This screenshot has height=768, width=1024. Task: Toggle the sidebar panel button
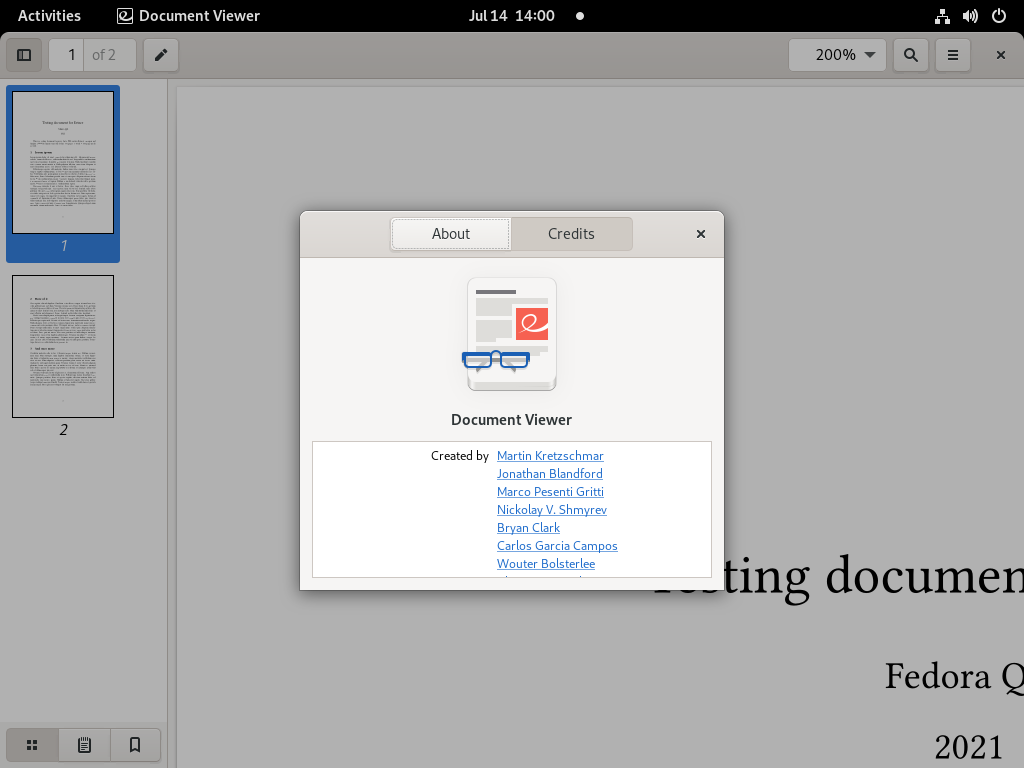pyautogui.click(x=24, y=55)
